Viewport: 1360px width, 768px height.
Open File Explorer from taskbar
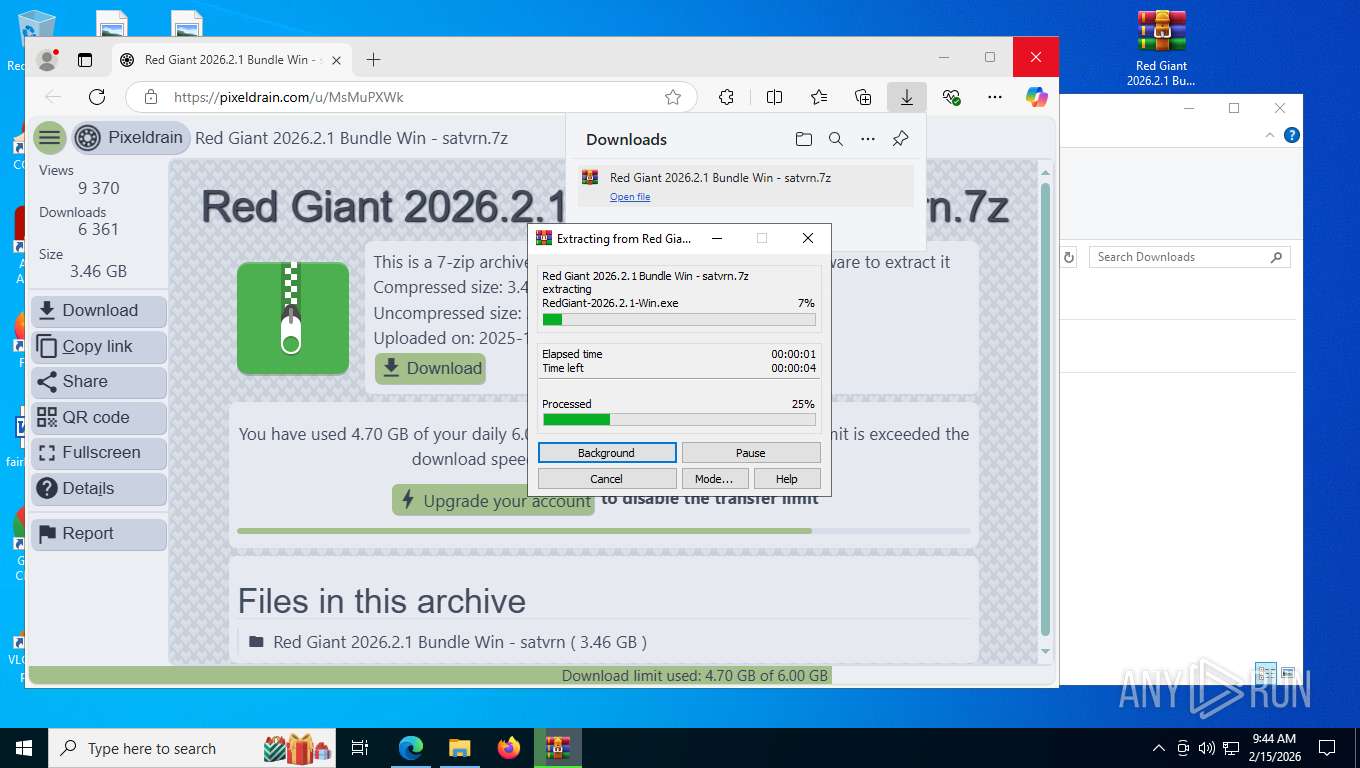(459, 748)
